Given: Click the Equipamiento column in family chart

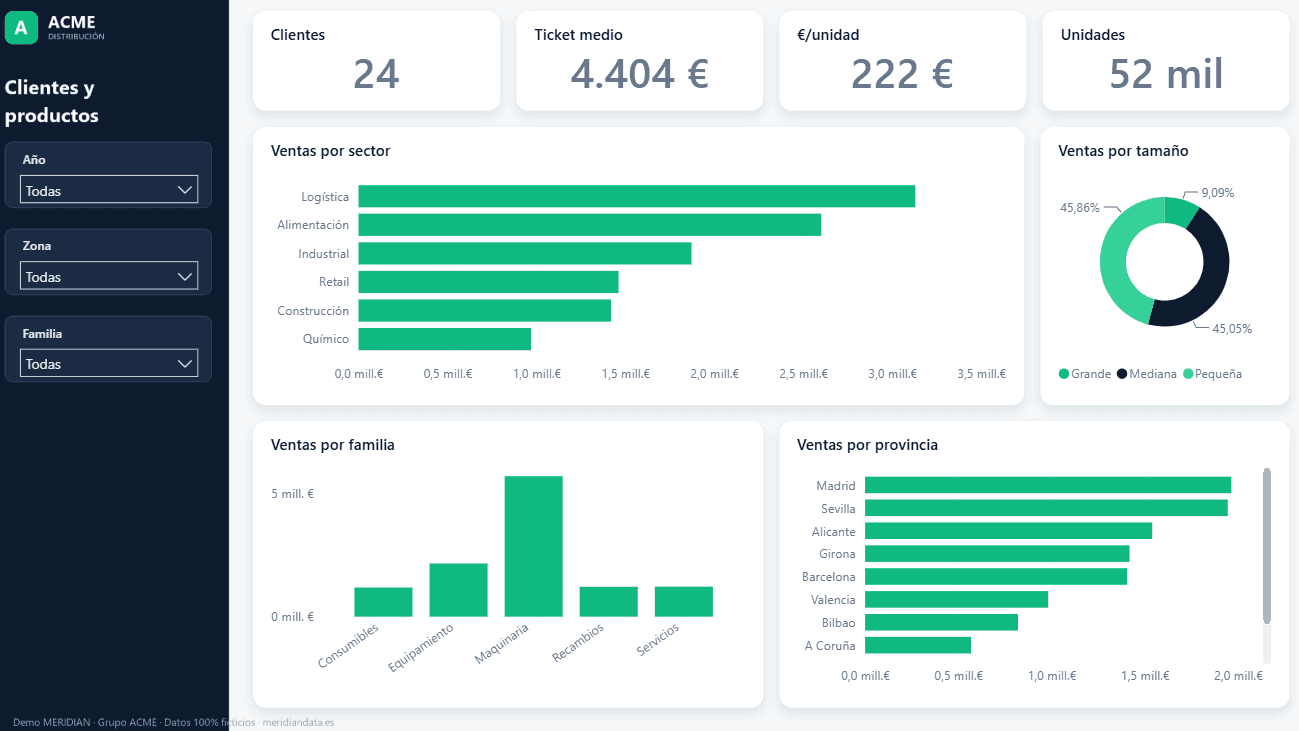Looking at the screenshot, I should tap(458, 590).
